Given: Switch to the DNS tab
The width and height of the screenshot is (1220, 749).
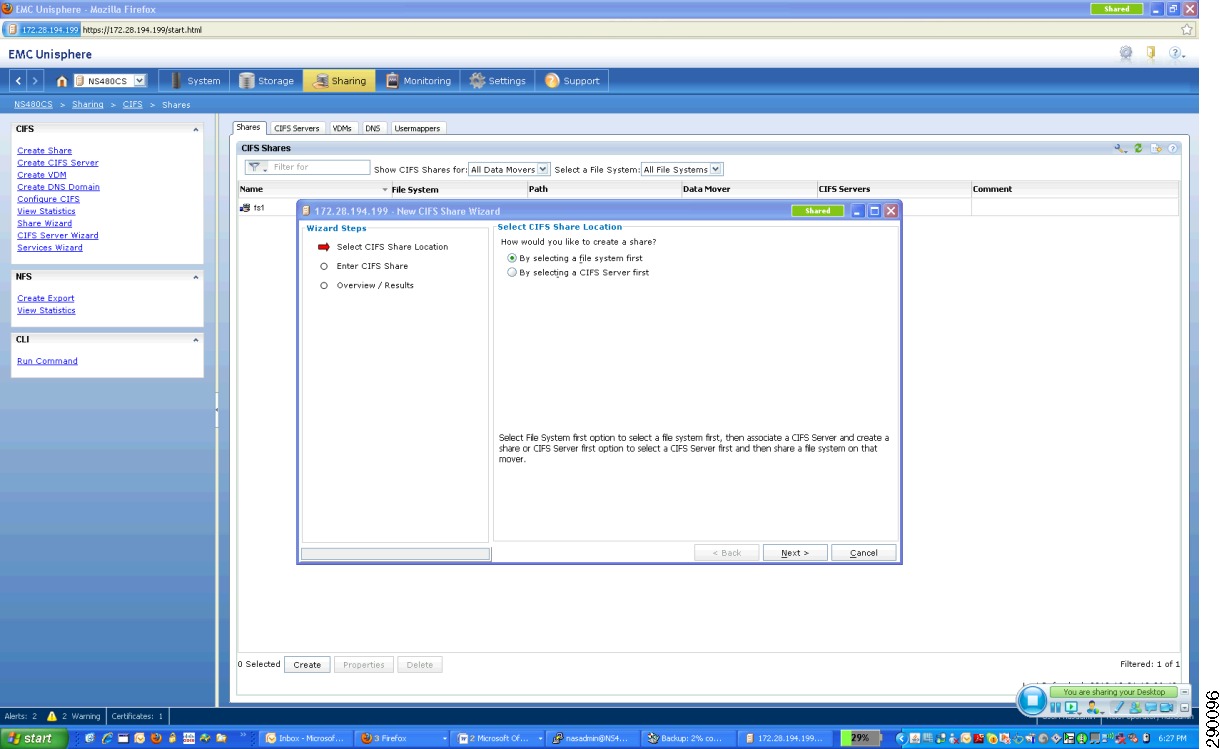Looking at the screenshot, I should (373, 128).
